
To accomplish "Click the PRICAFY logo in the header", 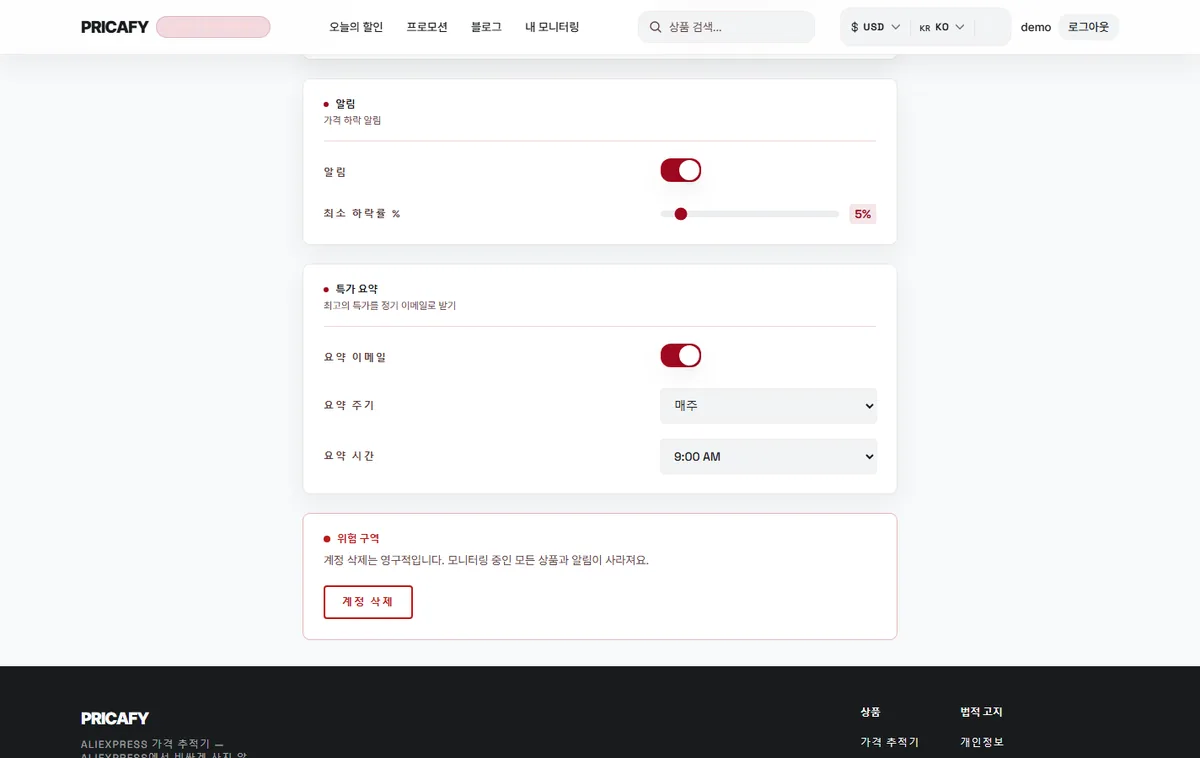I will pyautogui.click(x=115, y=27).
